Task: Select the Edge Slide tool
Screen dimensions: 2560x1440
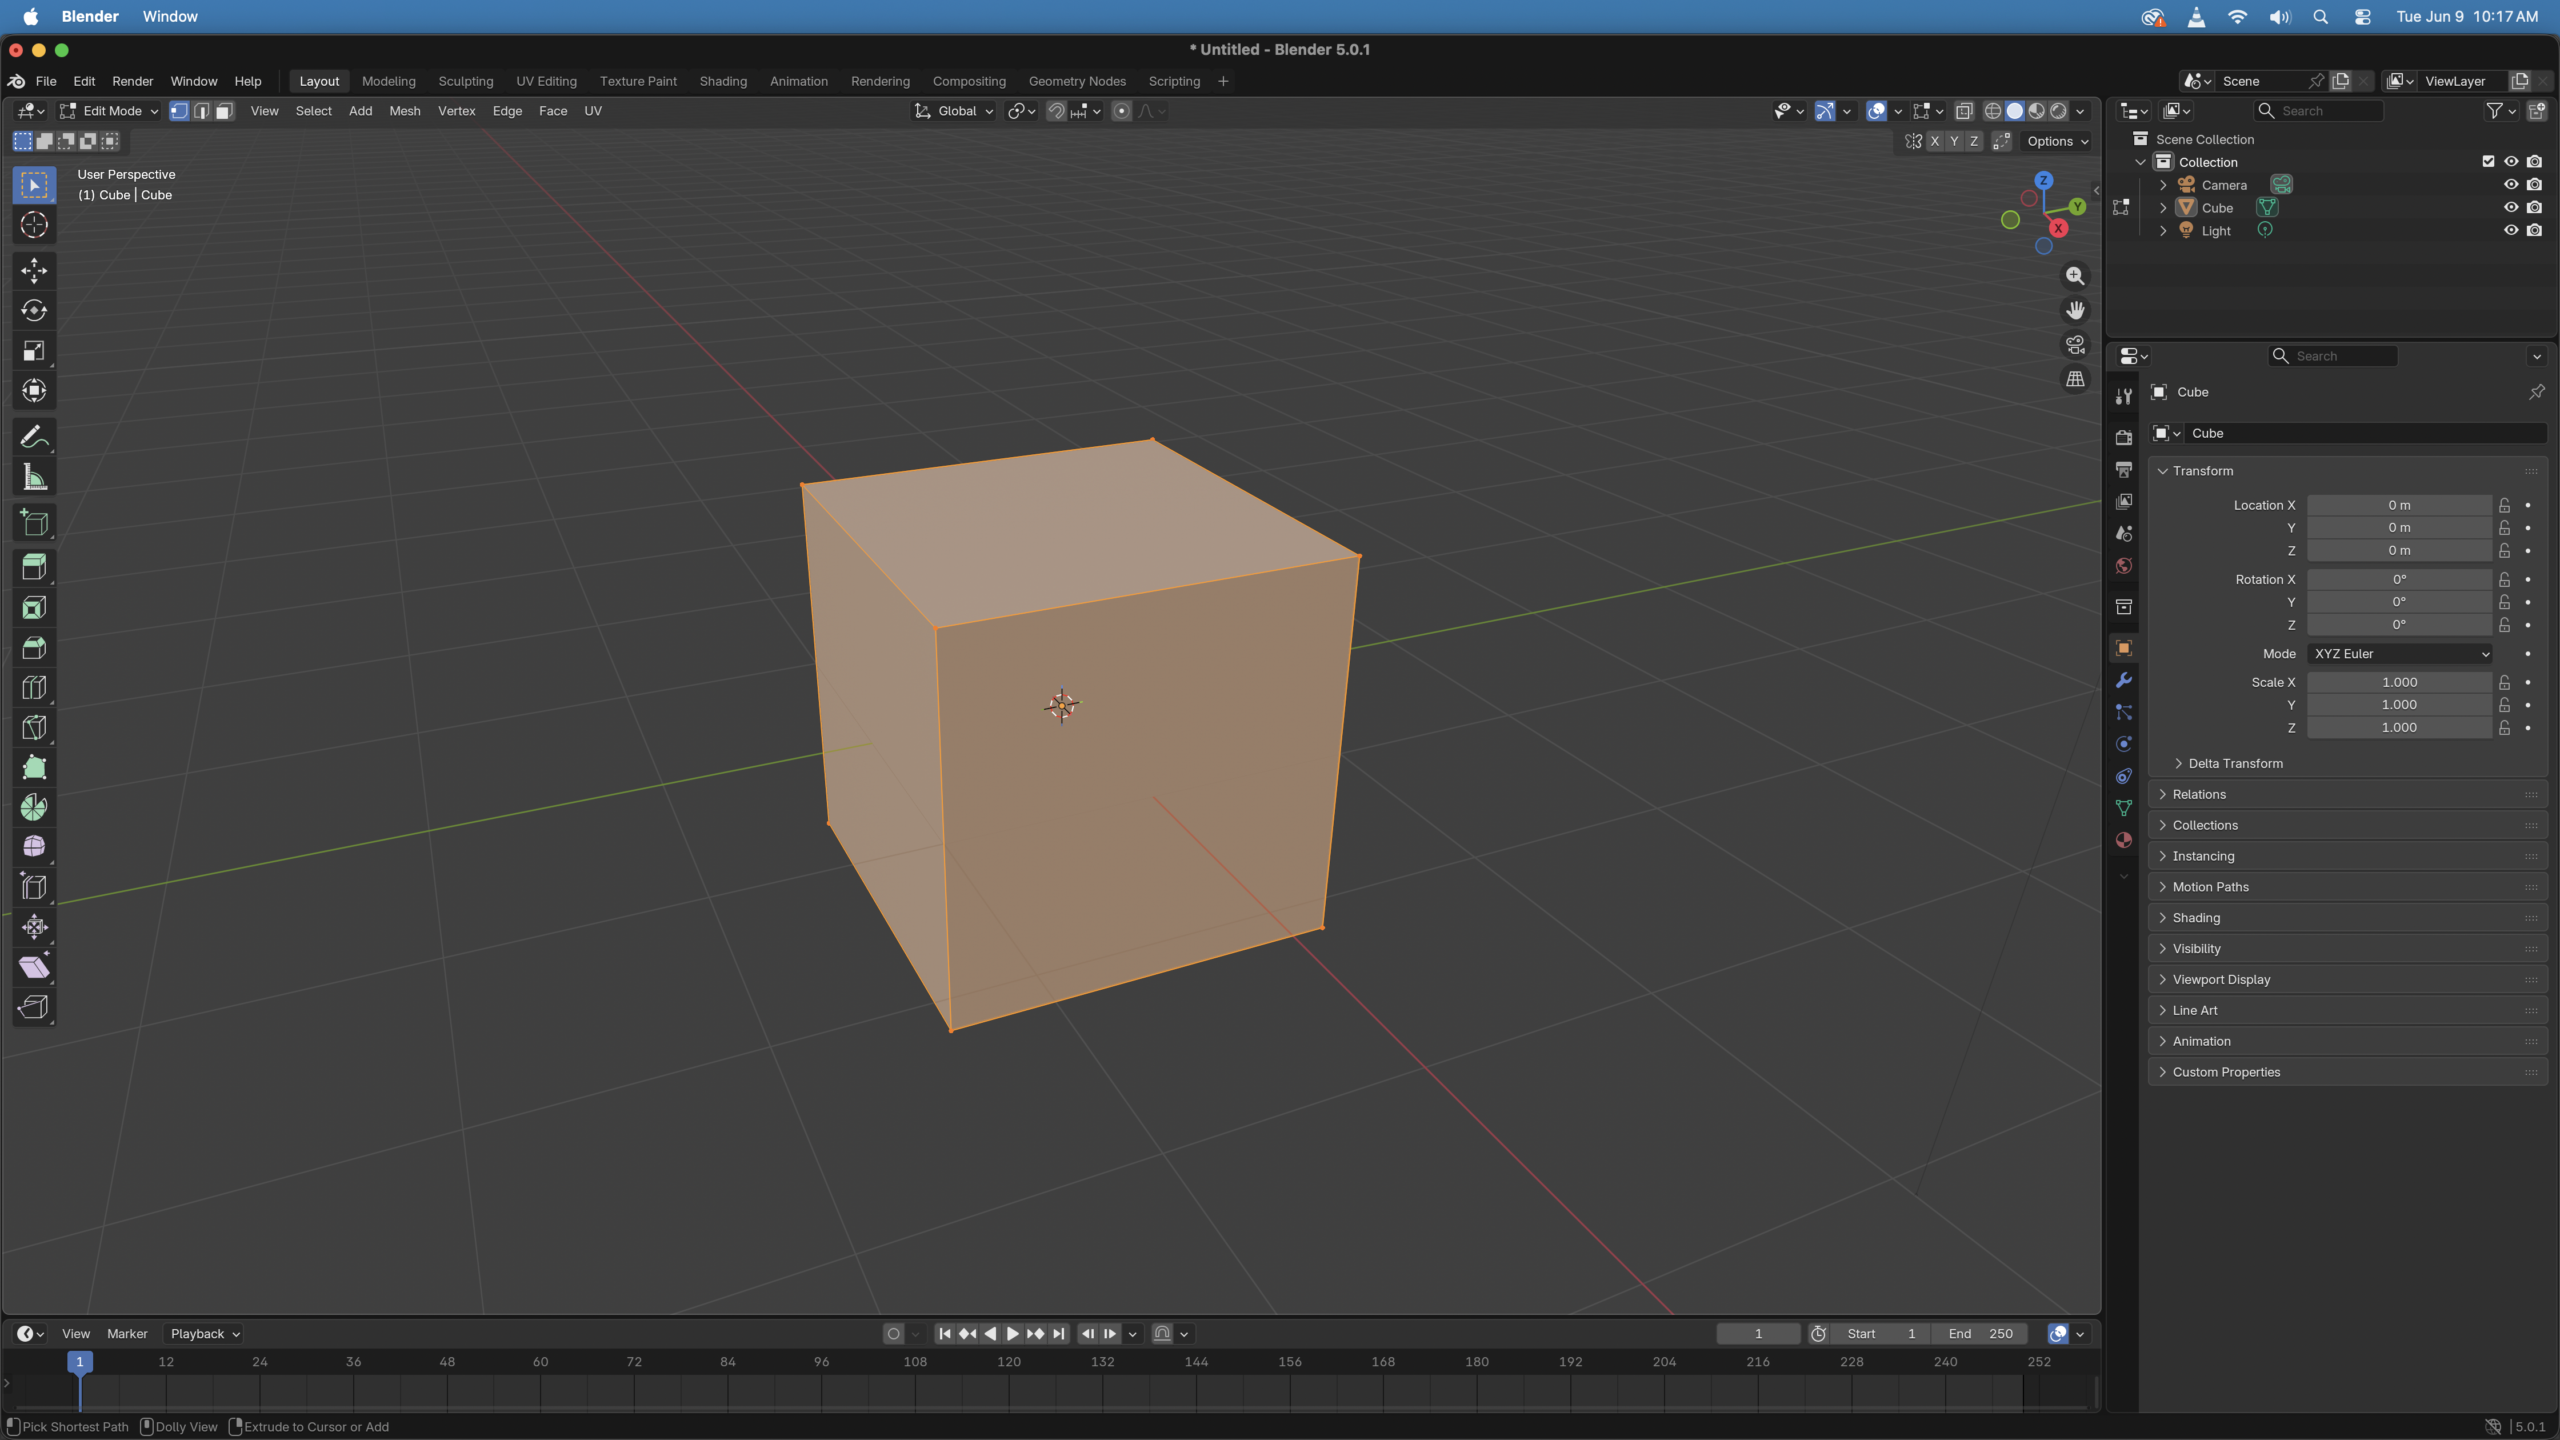Action: coord(34,887)
